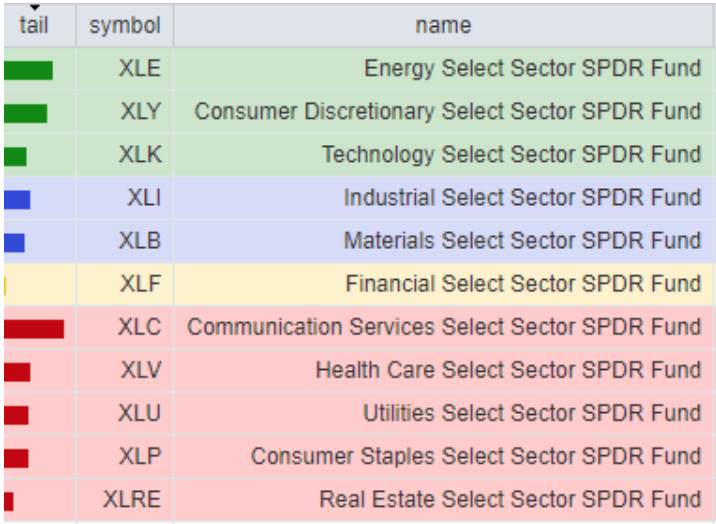
Task: Click the yellow tail bar for XLF
Action: (x=5, y=286)
